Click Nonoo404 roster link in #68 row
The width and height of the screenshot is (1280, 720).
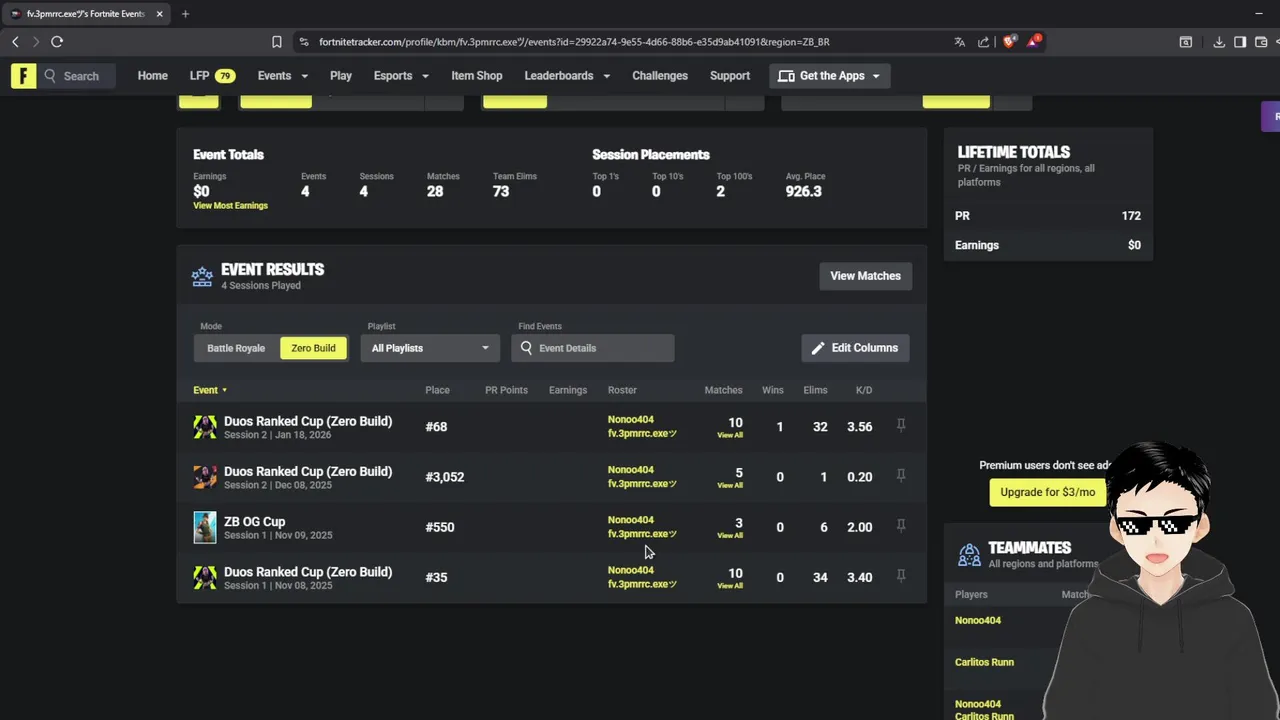pyautogui.click(x=631, y=420)
